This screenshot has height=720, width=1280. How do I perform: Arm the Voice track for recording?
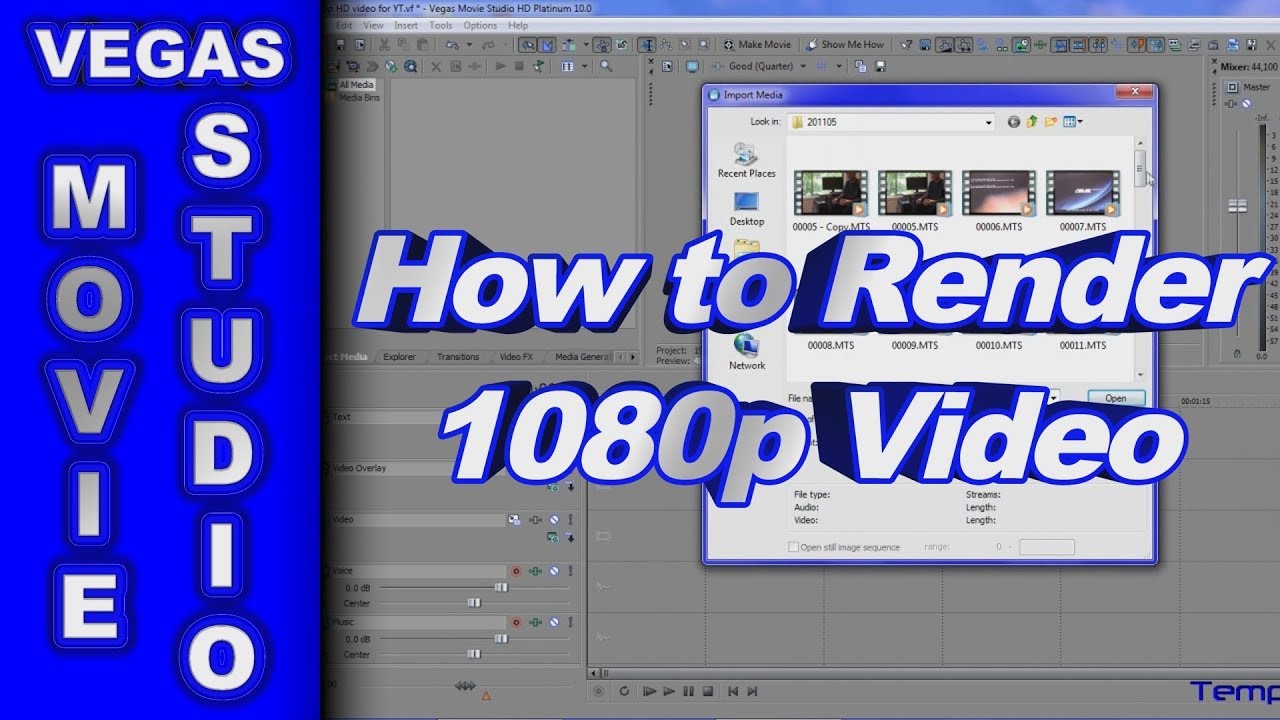tap(516, 571)
